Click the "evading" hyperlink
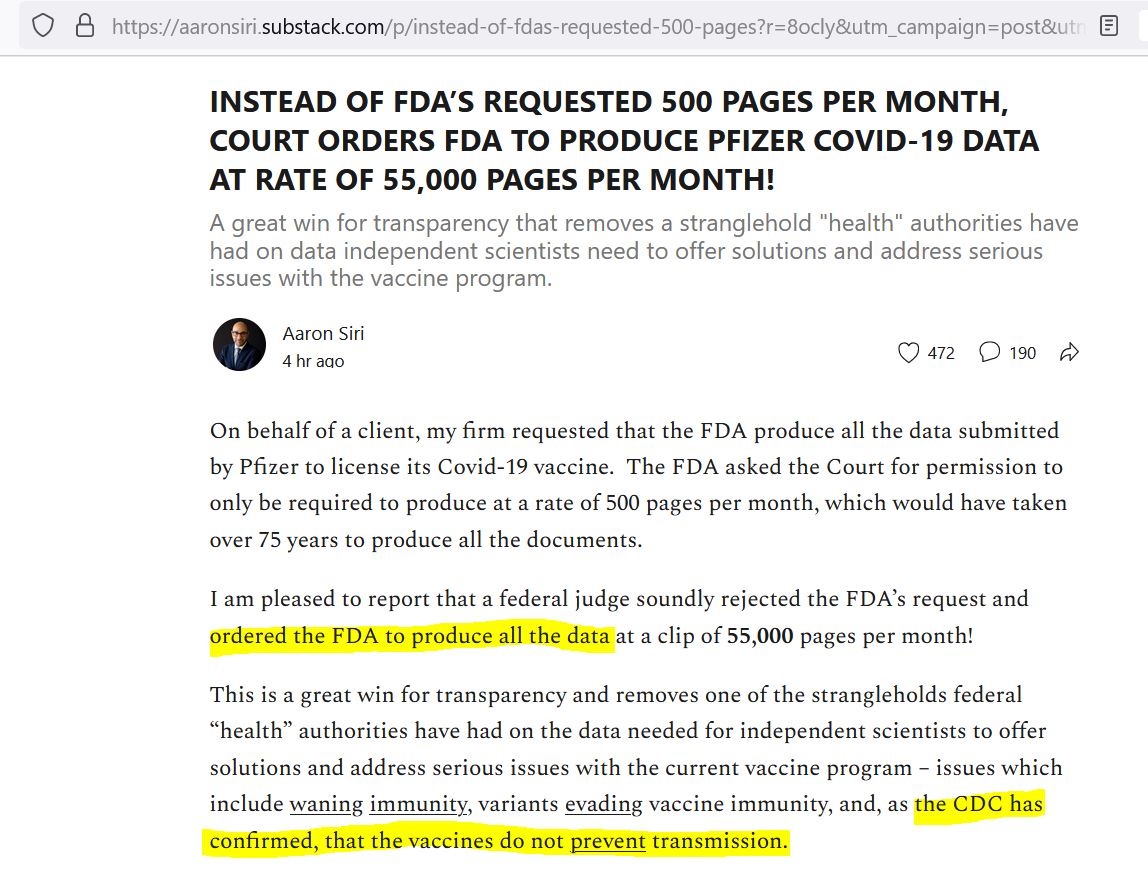1148x884 pixels. click(603, 804)
